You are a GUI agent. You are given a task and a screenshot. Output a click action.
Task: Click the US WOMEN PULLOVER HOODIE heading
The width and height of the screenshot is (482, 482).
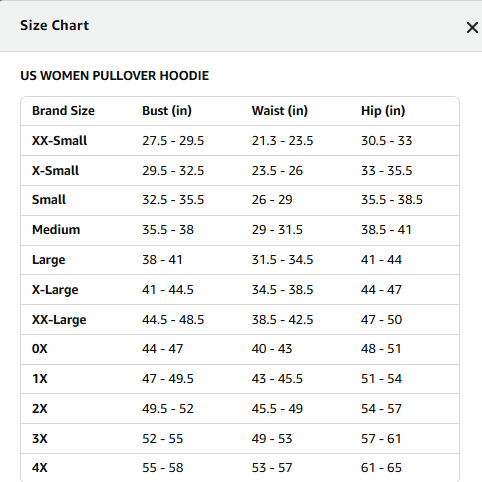[x=115, y=76]
